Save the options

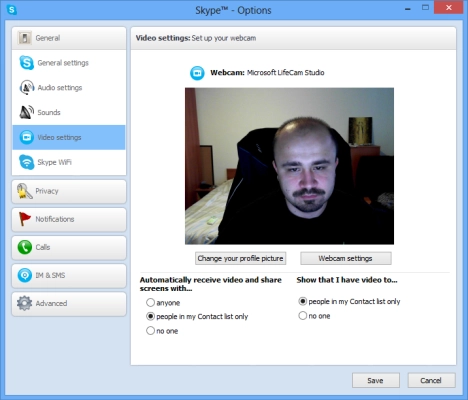tap(376, 380)
